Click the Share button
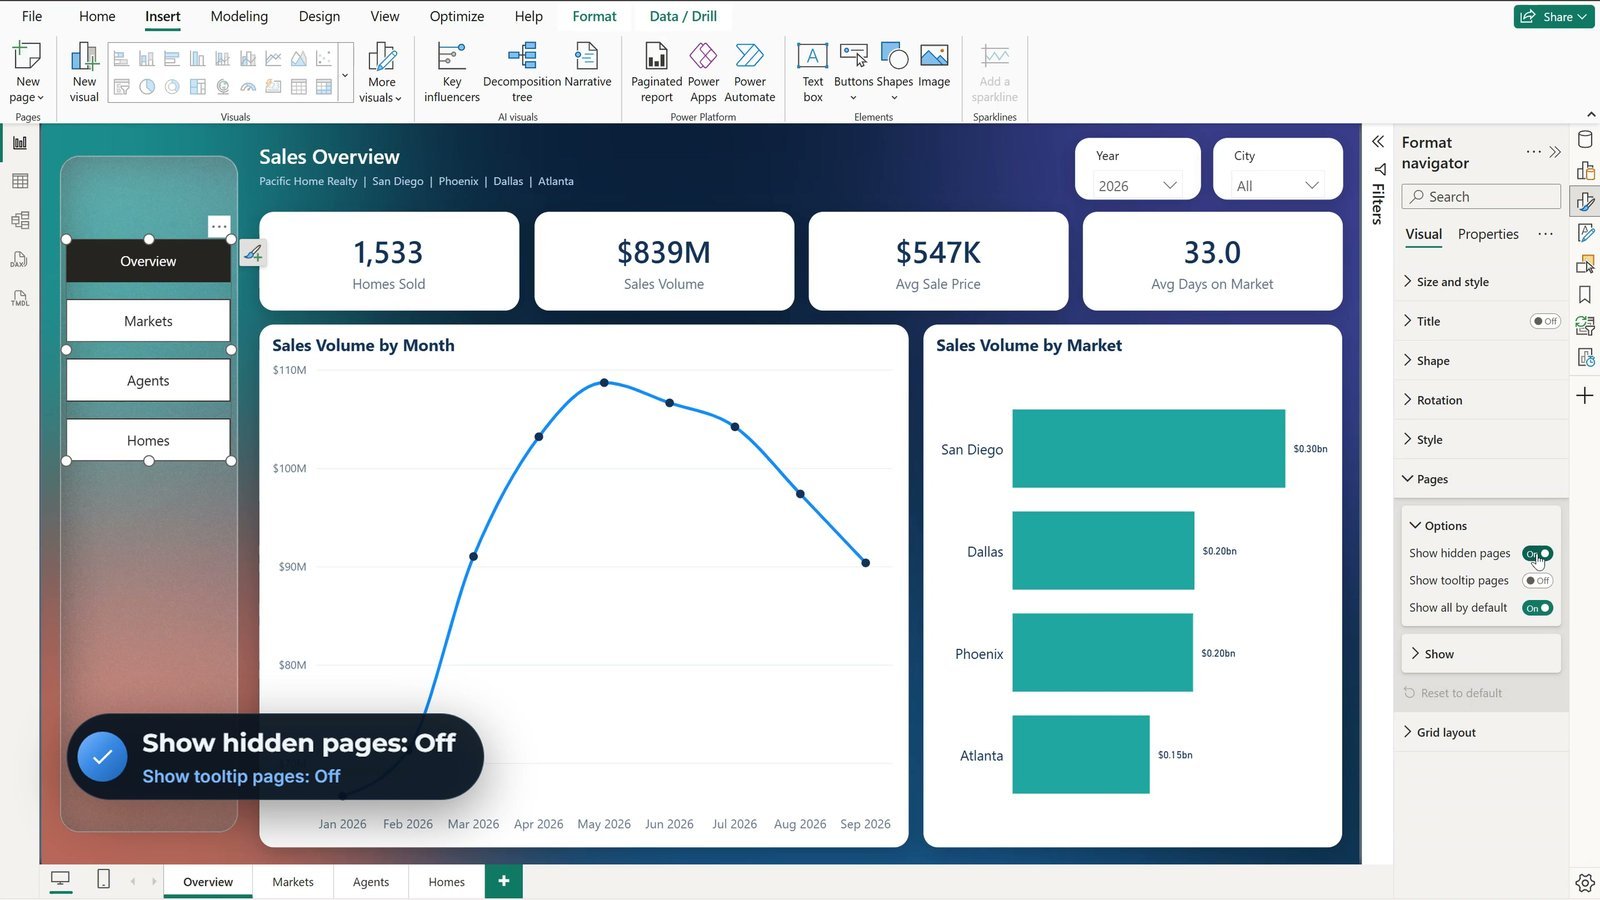 pyautogui.click(x=1554, y=16)
